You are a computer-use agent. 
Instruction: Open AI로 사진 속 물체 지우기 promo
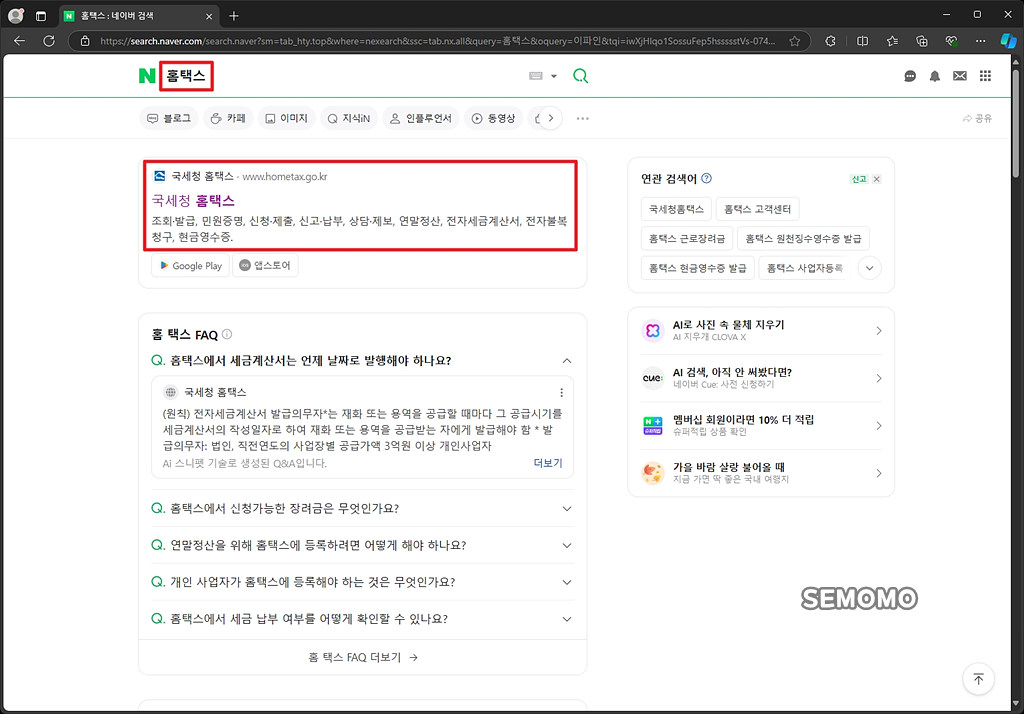pyautogui.click(x=761, y=331)
